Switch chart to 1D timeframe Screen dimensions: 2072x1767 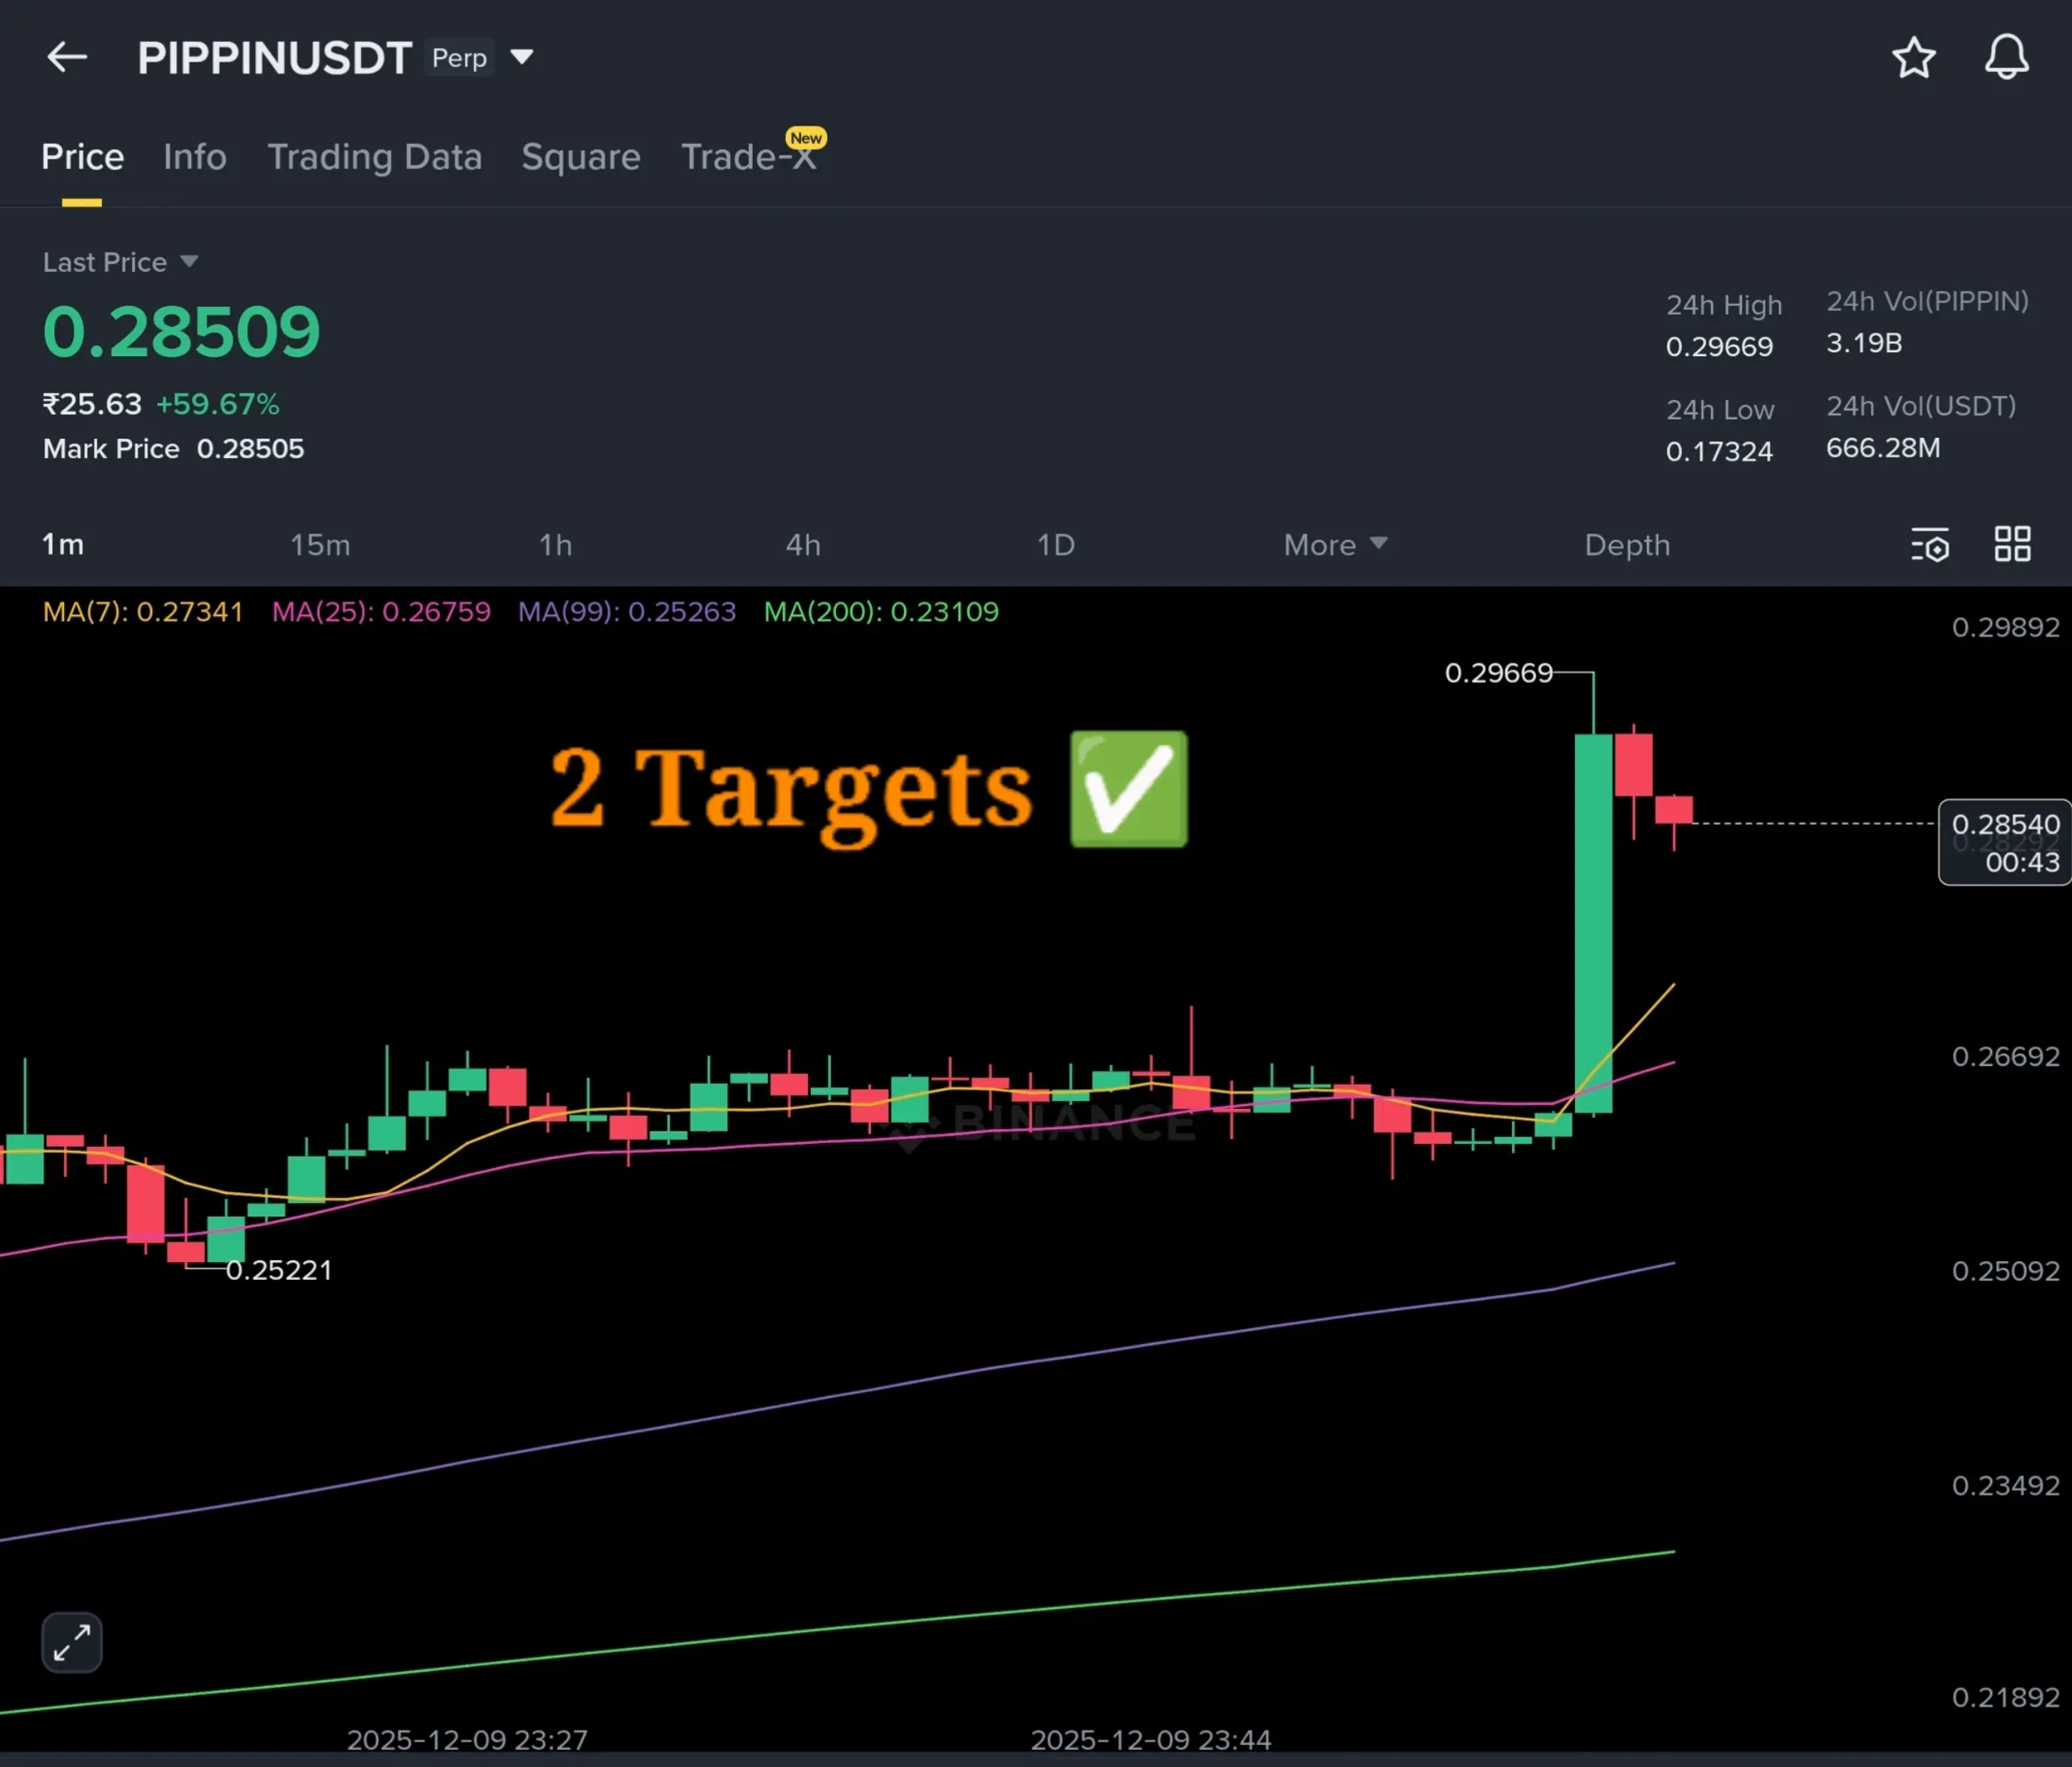1055,545
